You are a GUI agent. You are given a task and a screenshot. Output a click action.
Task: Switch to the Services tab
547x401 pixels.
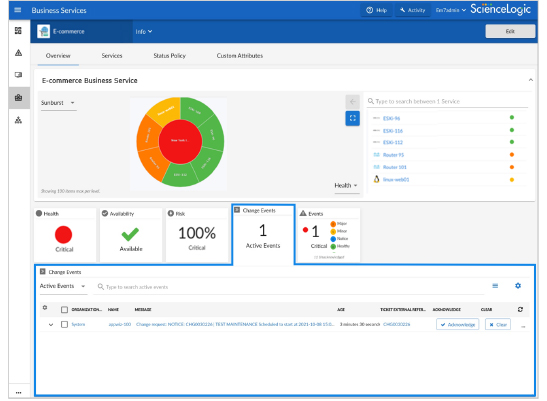112,55
